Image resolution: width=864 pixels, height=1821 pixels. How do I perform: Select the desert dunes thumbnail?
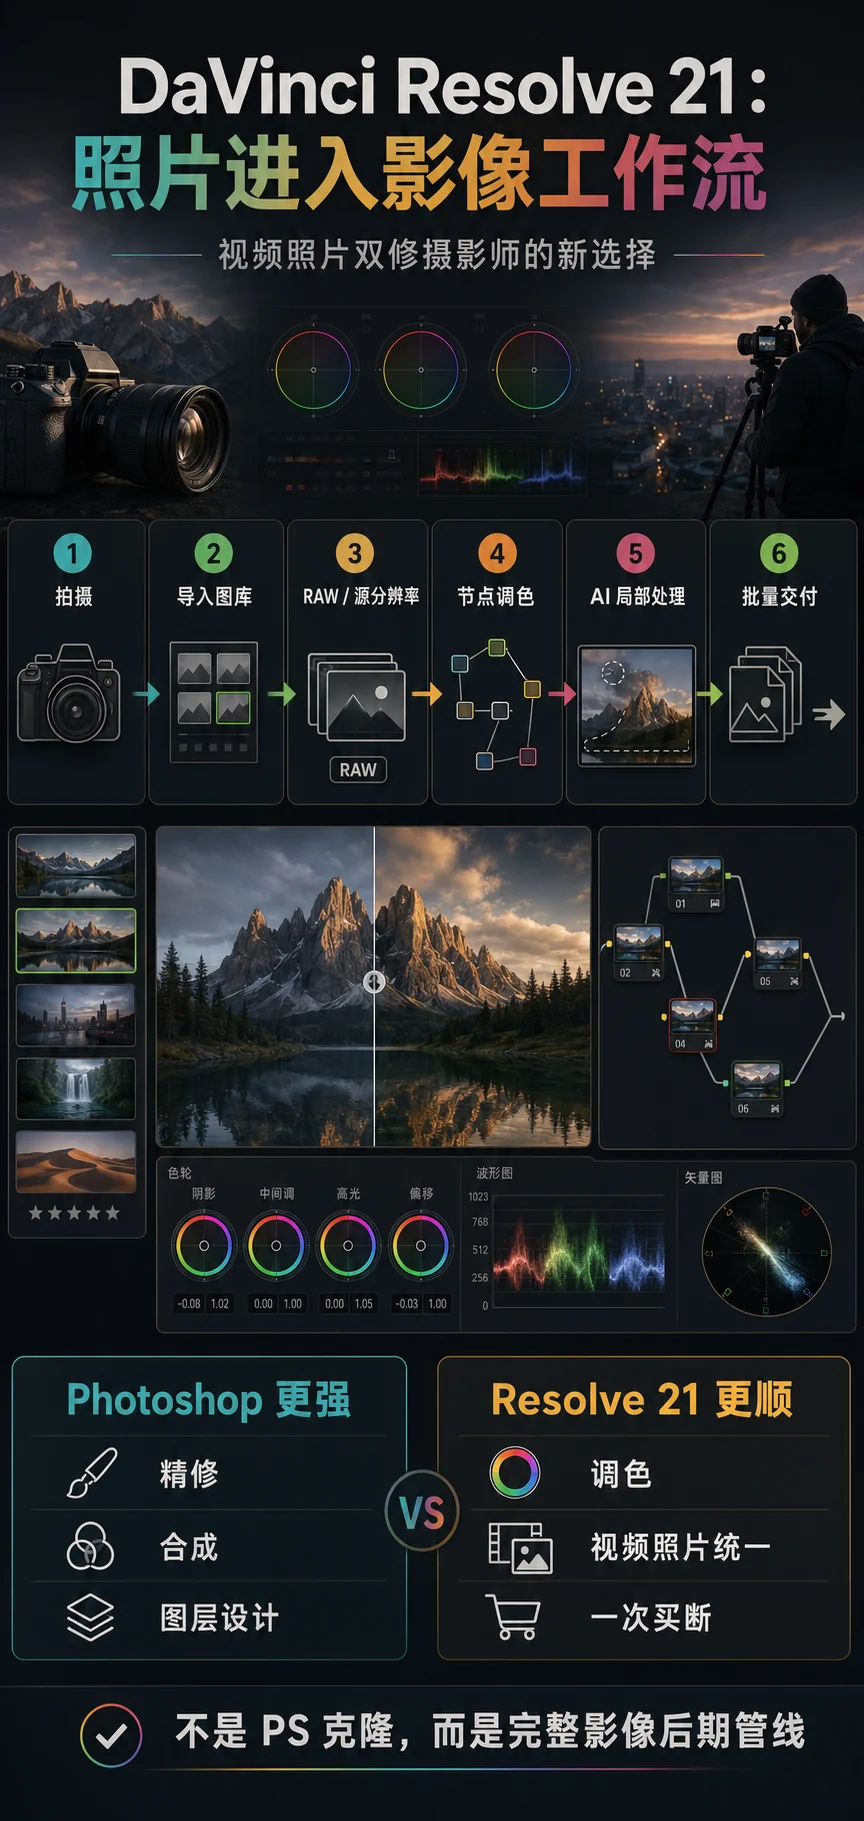point(76,1162)
